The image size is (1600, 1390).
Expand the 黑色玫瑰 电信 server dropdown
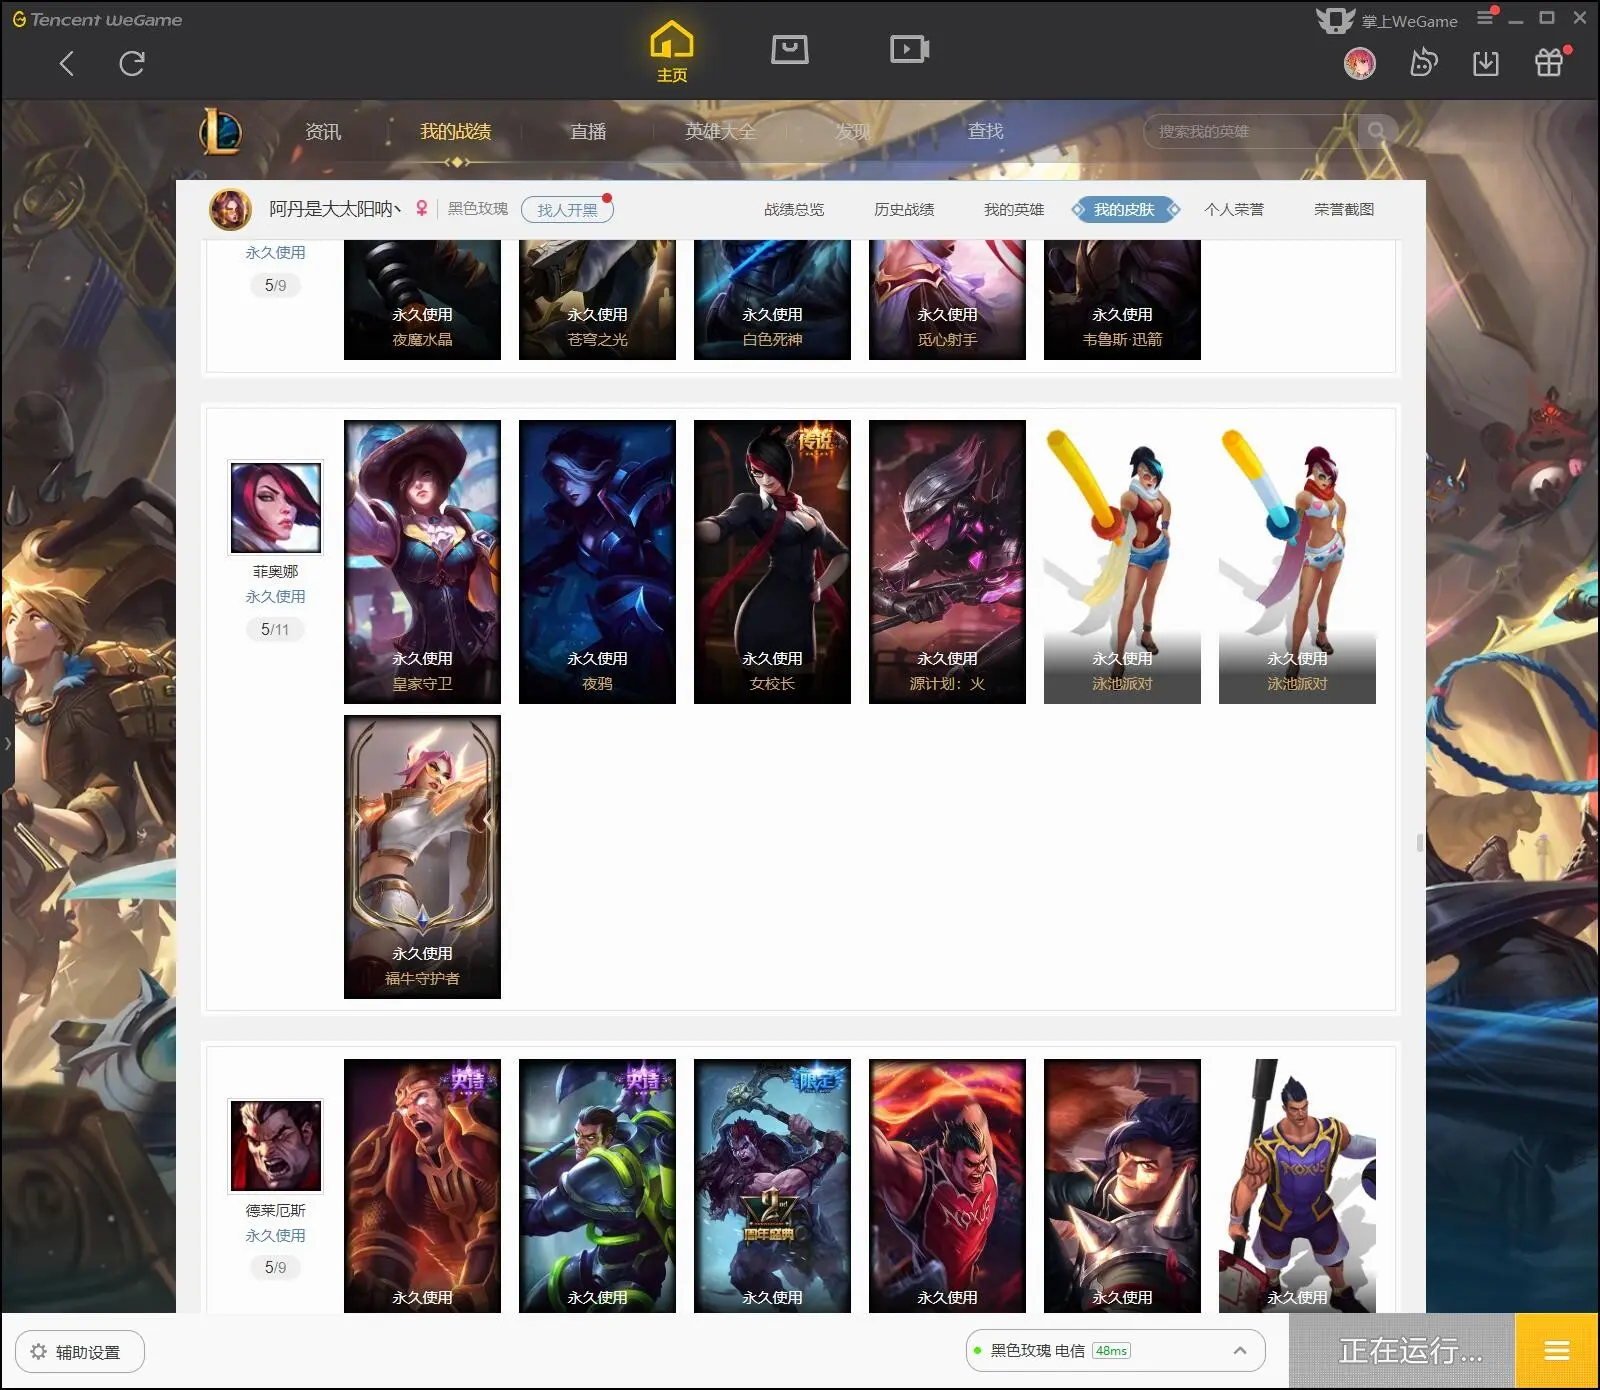[1115, 1351]
